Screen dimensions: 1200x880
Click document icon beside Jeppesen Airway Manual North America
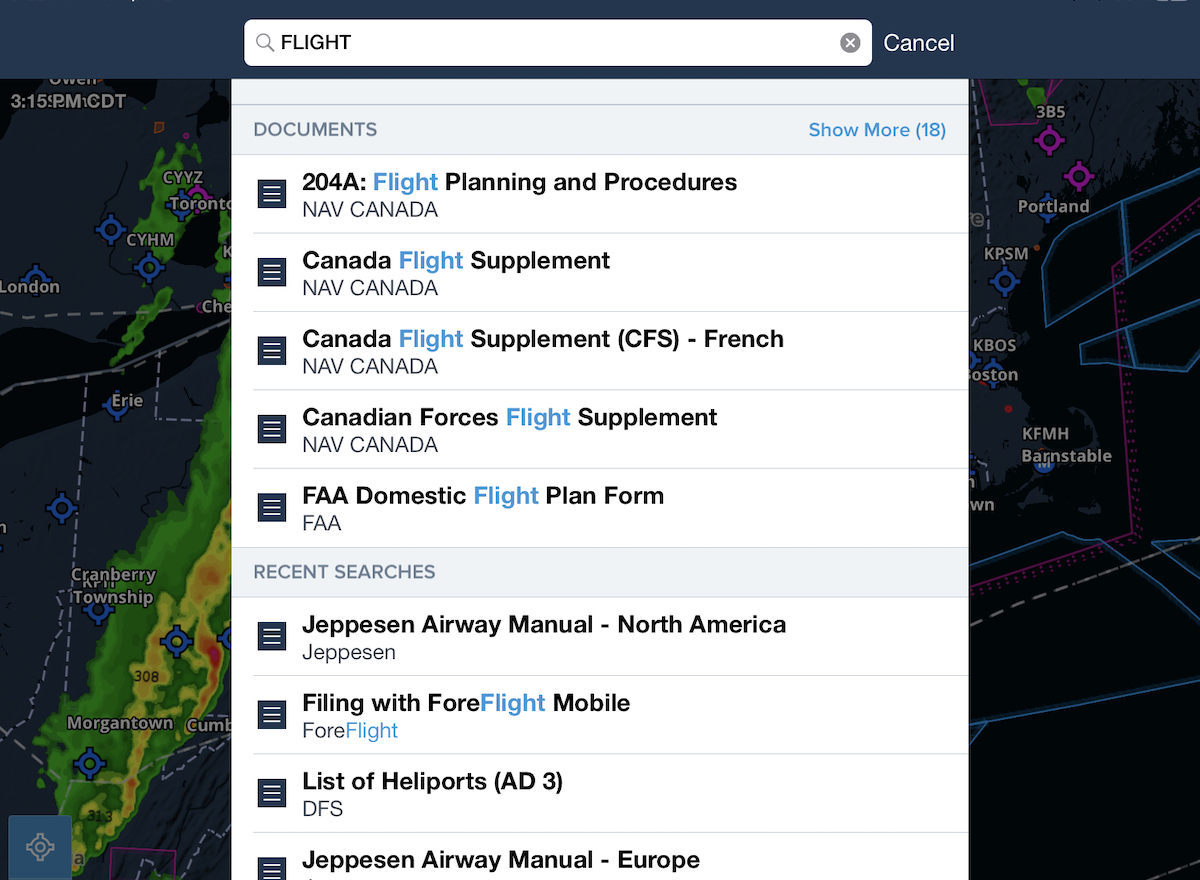[272, 636]
